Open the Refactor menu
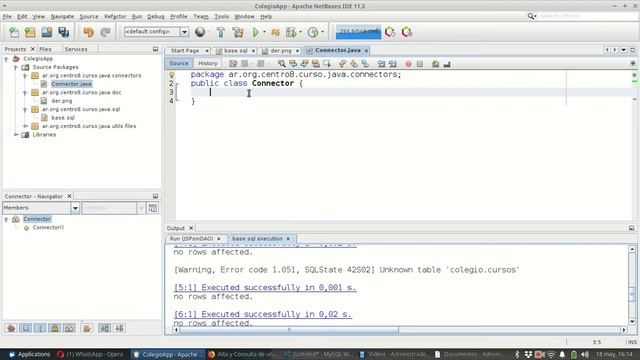The width and height of the screenshot is (640, 360). (115, 16)
